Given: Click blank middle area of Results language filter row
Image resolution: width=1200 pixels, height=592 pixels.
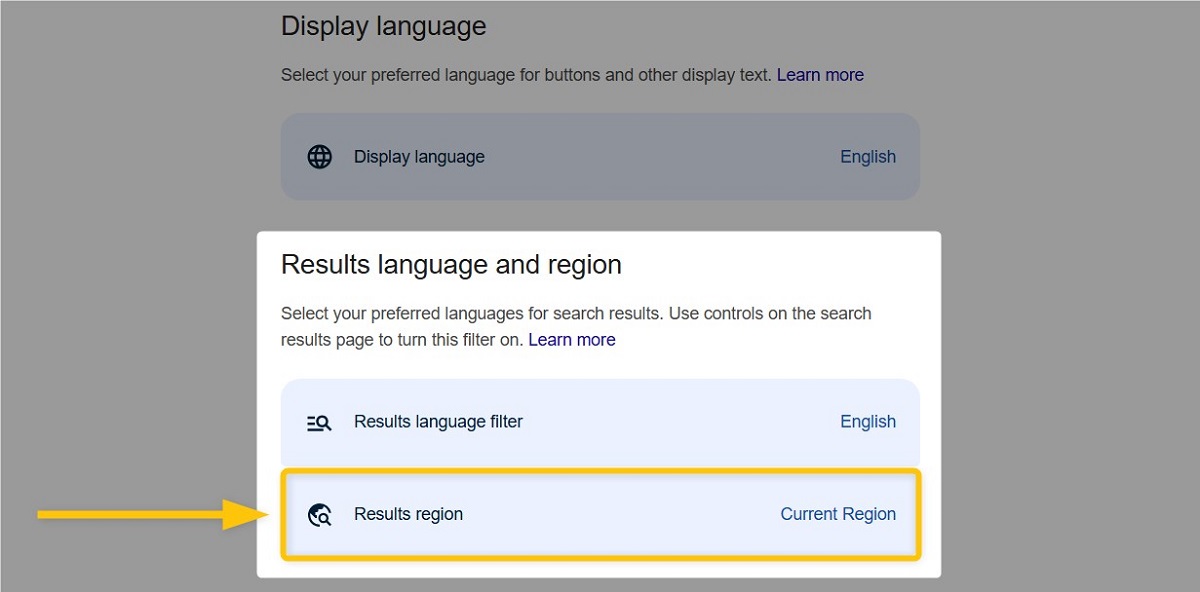Looking at the screenshot, I should [x=680, y=422].
